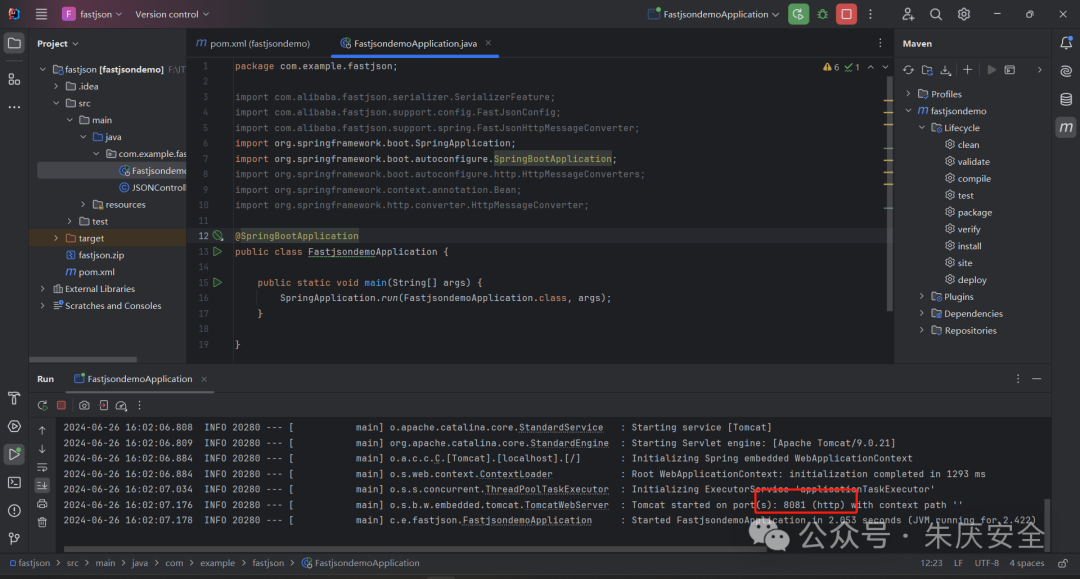Expand the .idea folder
This screenshot has width=1080, height=579.
[x=56, y=86]
